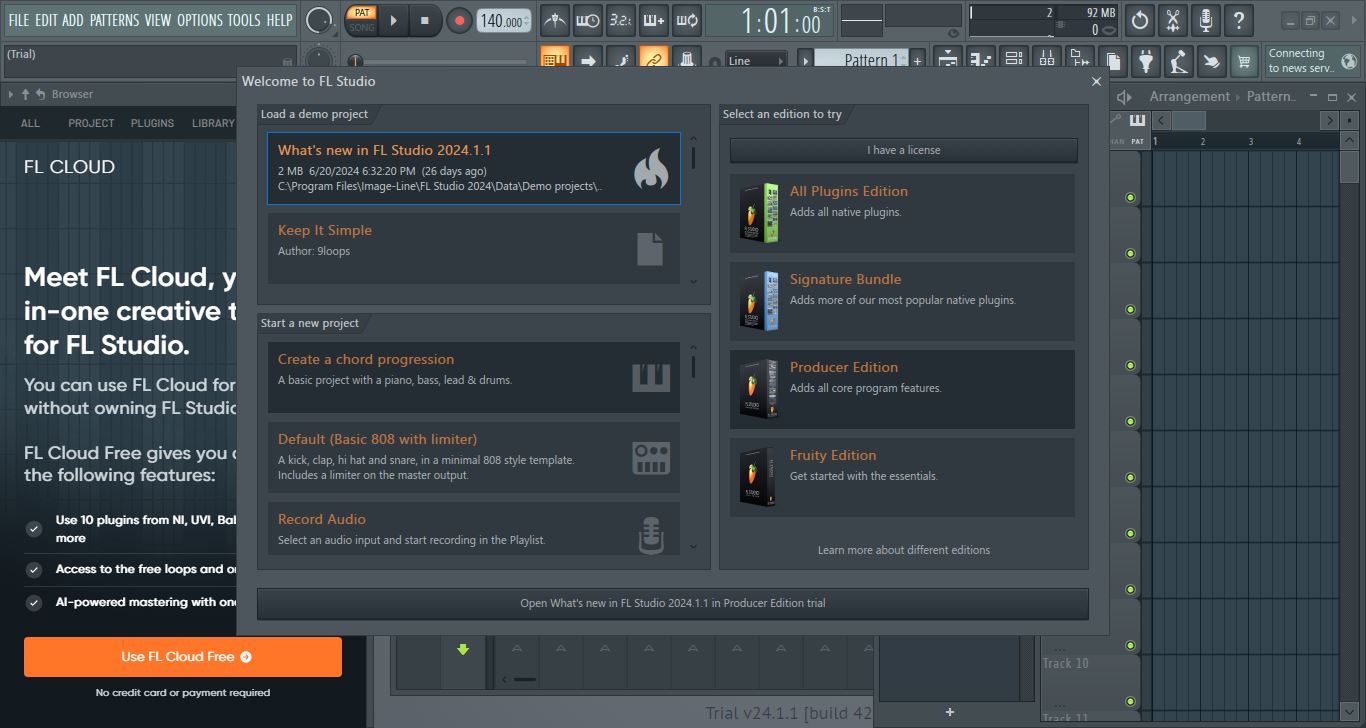Open the tempo tapper hammer icon
1366x728 pixels.
[1179, 61]
